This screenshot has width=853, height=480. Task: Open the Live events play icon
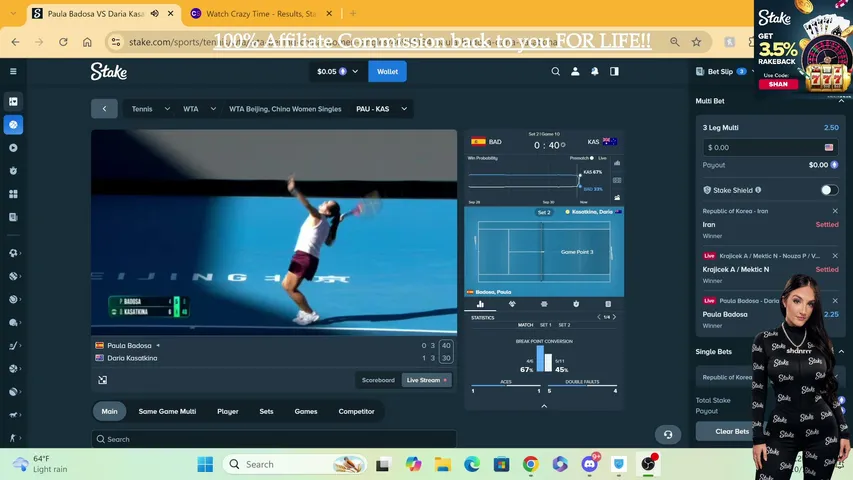tap(13, 148)
